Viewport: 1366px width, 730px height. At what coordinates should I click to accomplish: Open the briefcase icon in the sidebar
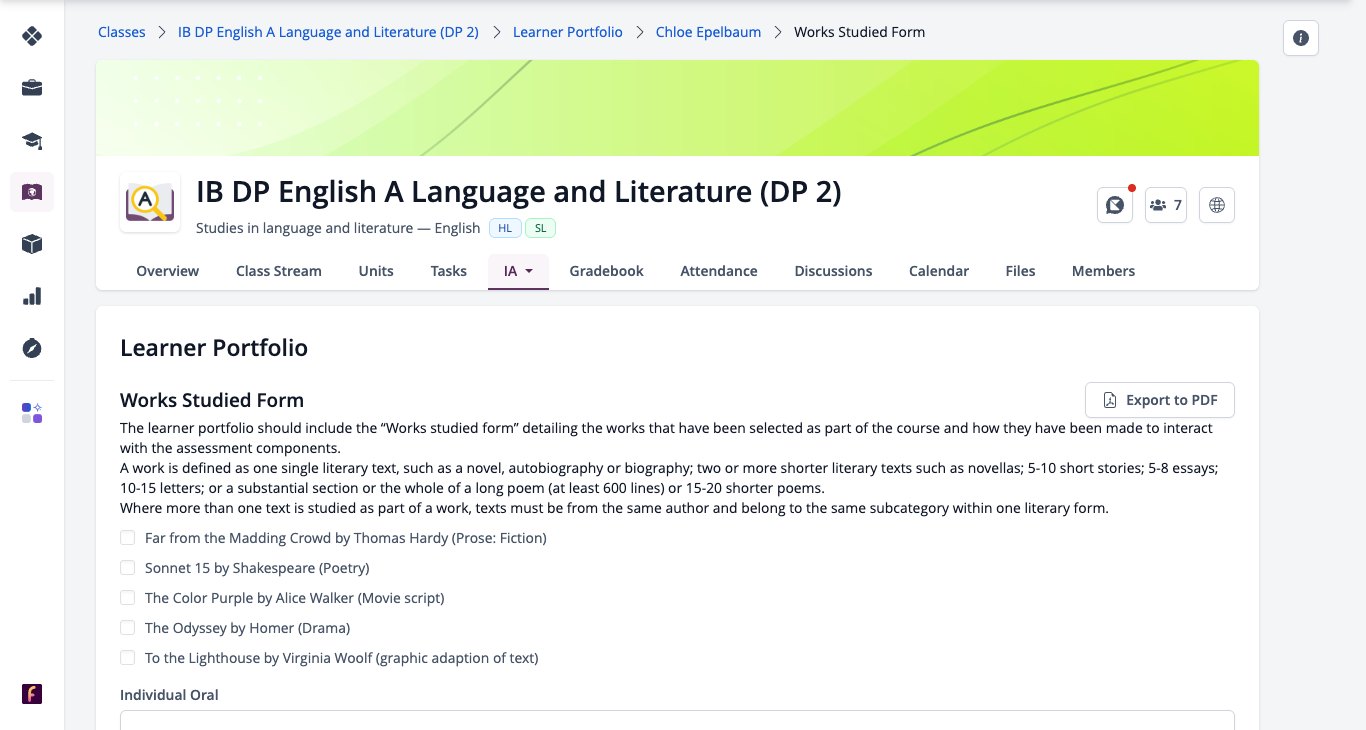[x=32, y=88]
